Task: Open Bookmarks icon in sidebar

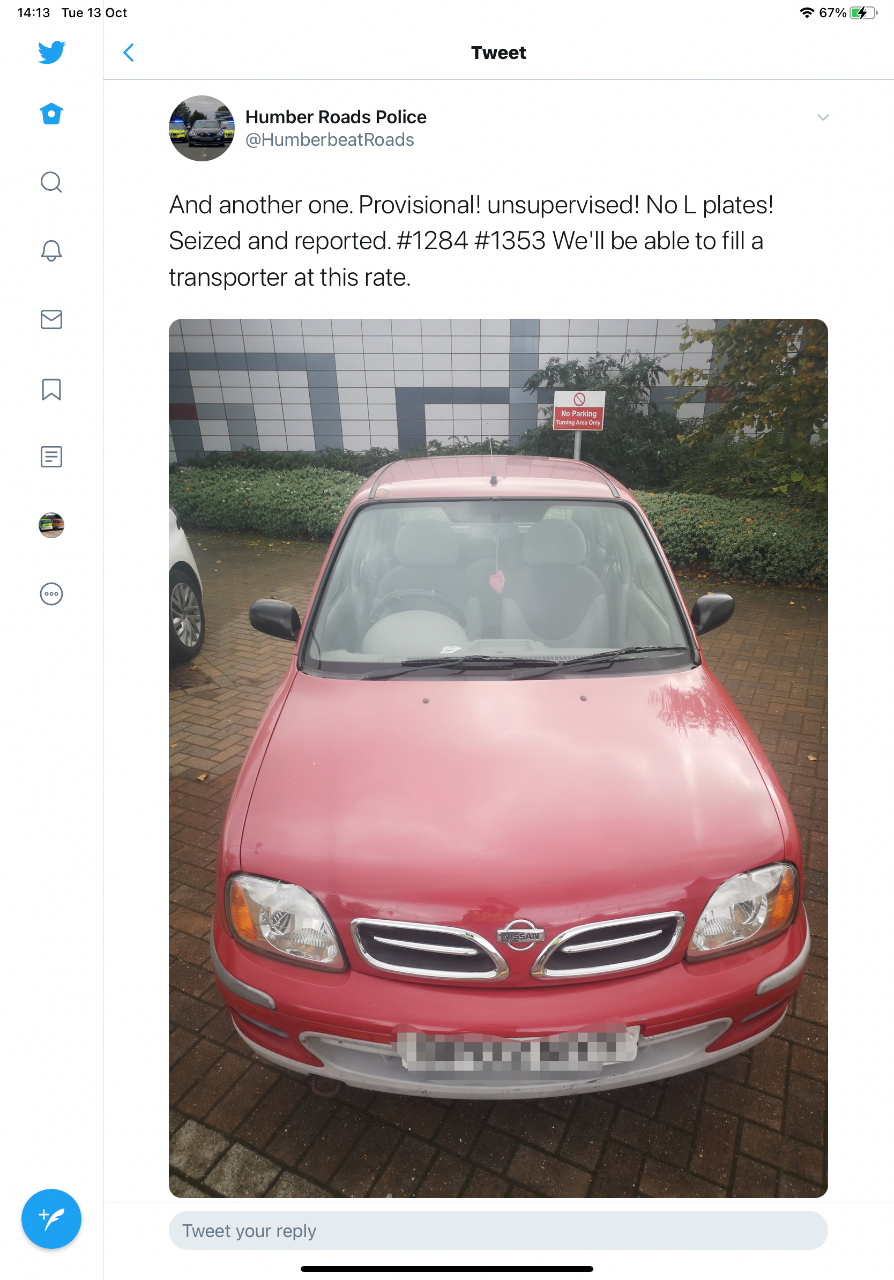Action: point(52,389)
